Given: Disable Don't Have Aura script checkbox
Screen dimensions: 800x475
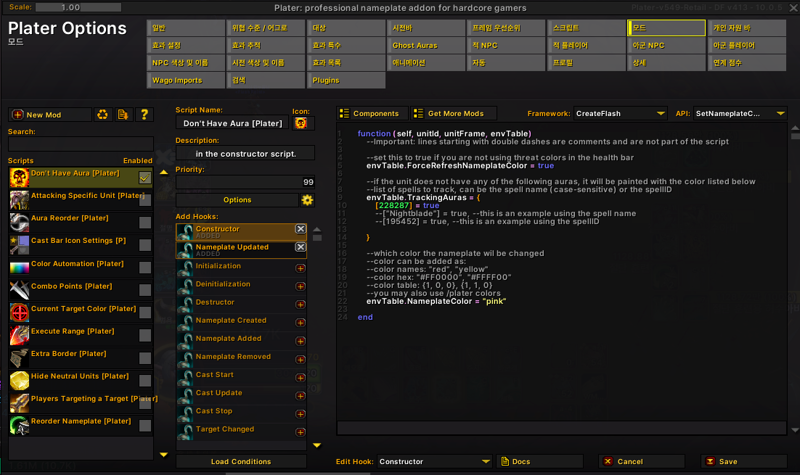Looking at the screenshot, I should click(x=145, y=178).
